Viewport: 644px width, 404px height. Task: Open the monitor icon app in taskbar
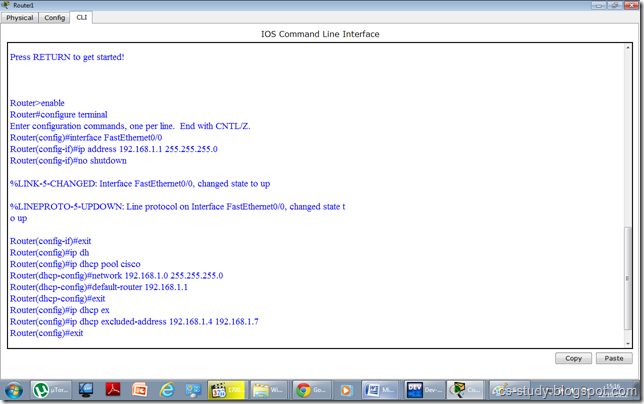86,390
